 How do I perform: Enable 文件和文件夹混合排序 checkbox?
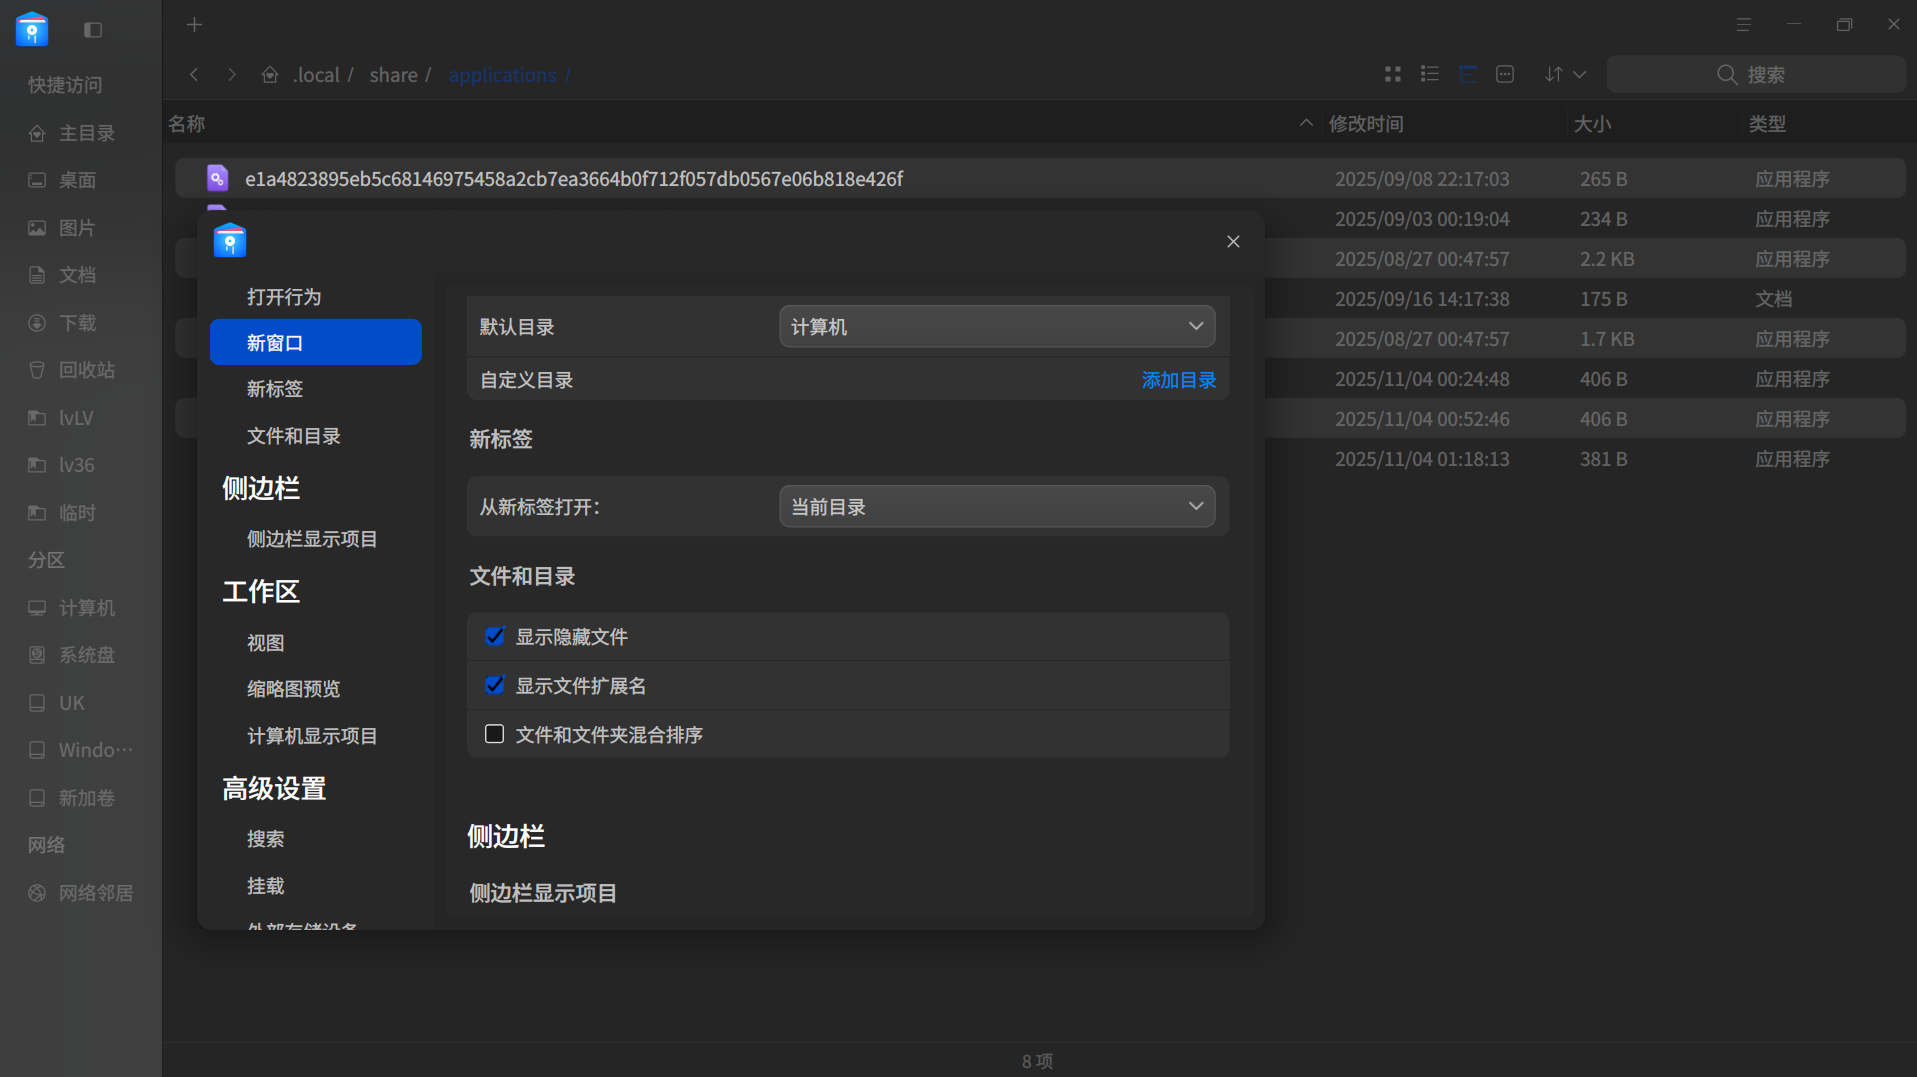[x=494, y=734]
